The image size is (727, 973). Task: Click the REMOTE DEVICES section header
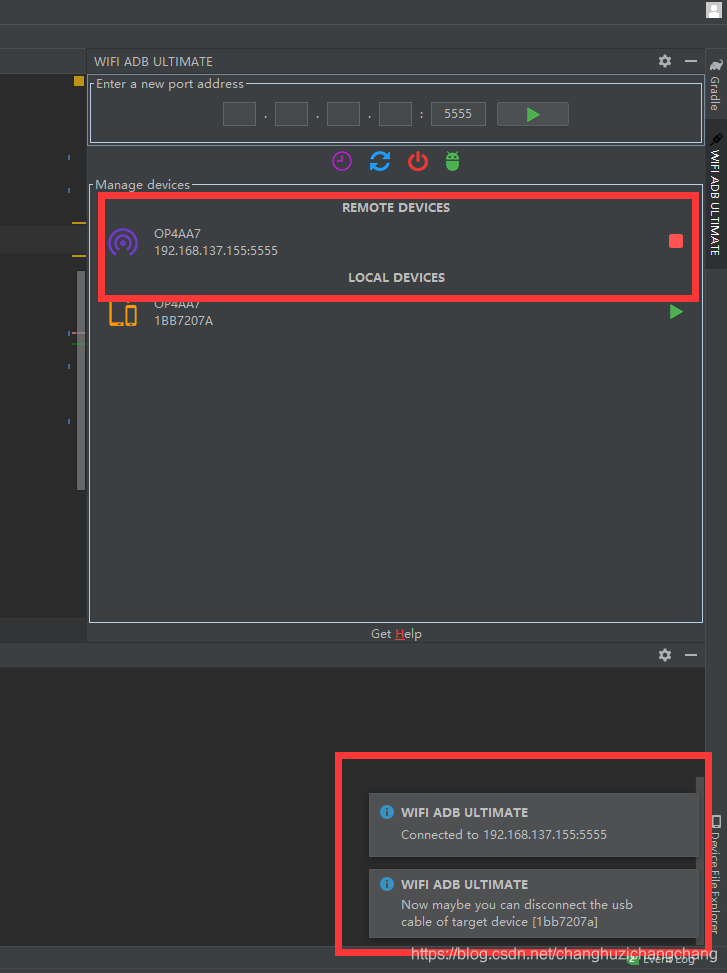click(396, 208)
